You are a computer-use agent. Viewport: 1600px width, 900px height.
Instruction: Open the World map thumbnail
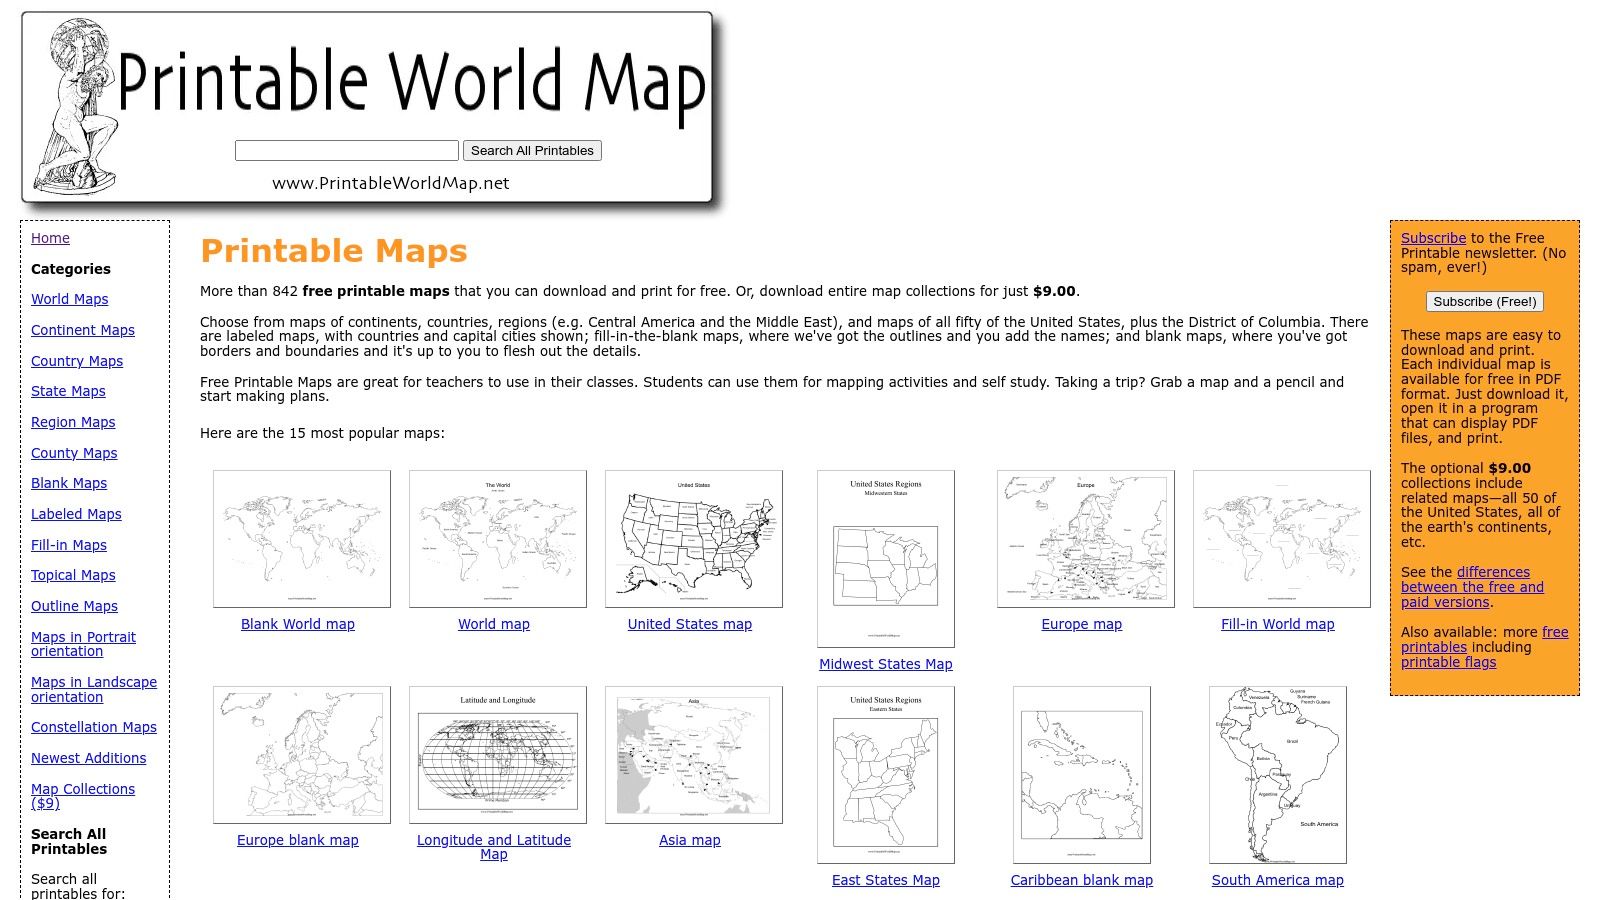[497, 538]
